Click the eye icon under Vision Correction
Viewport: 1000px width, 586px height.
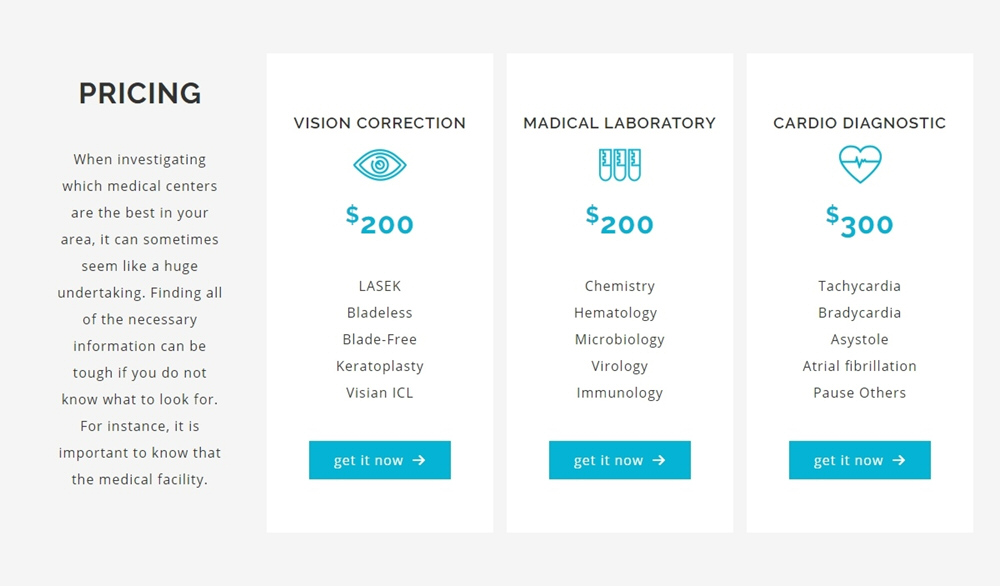pyautogui.click(x=379, y=165)
